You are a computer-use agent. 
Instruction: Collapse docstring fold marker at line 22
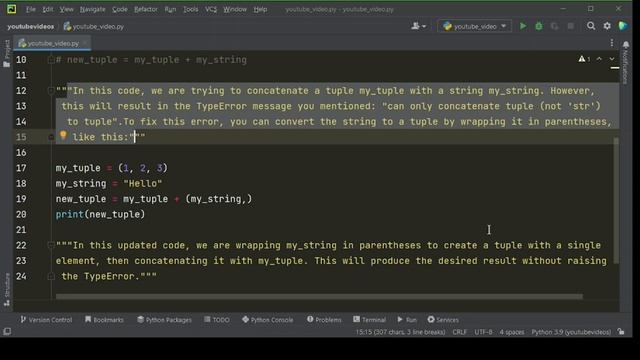coord(51,245)
